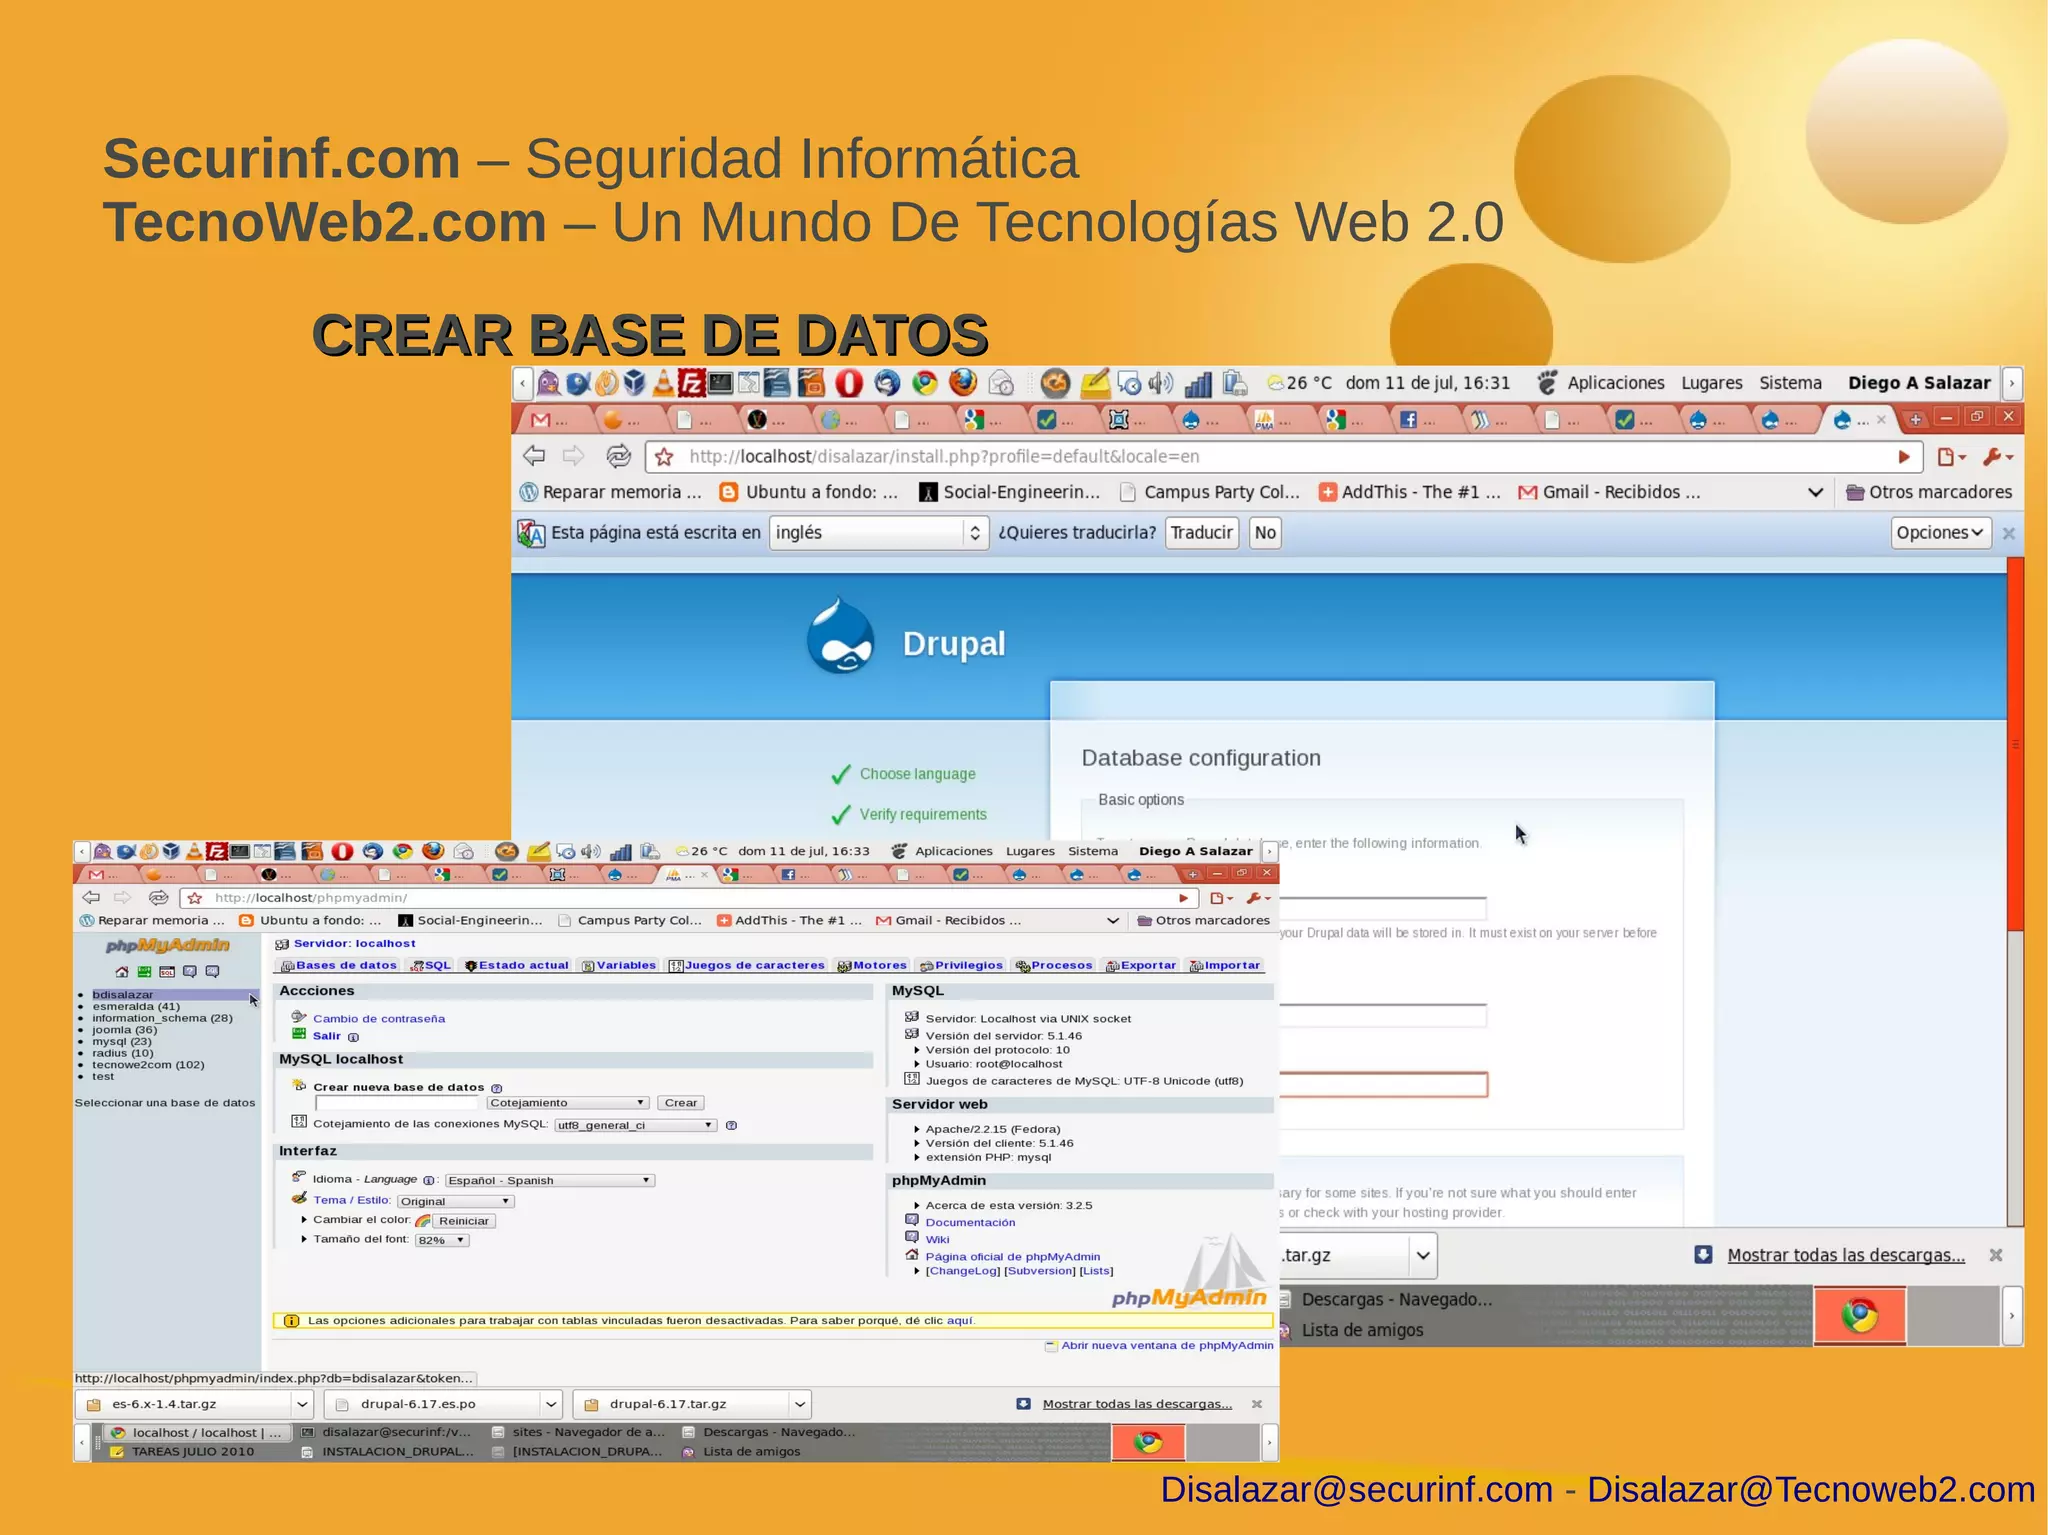Click the Chrome icon in the lower taskbar
The width and height of the screenshot is (2048, 1535).
pyautogui.click(x=1148, y=1442)
